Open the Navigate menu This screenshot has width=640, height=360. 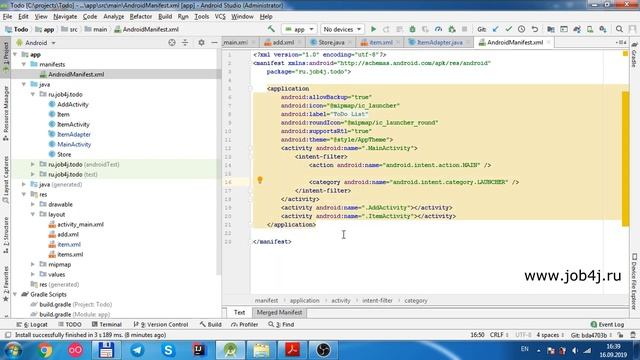coord(65,17)
